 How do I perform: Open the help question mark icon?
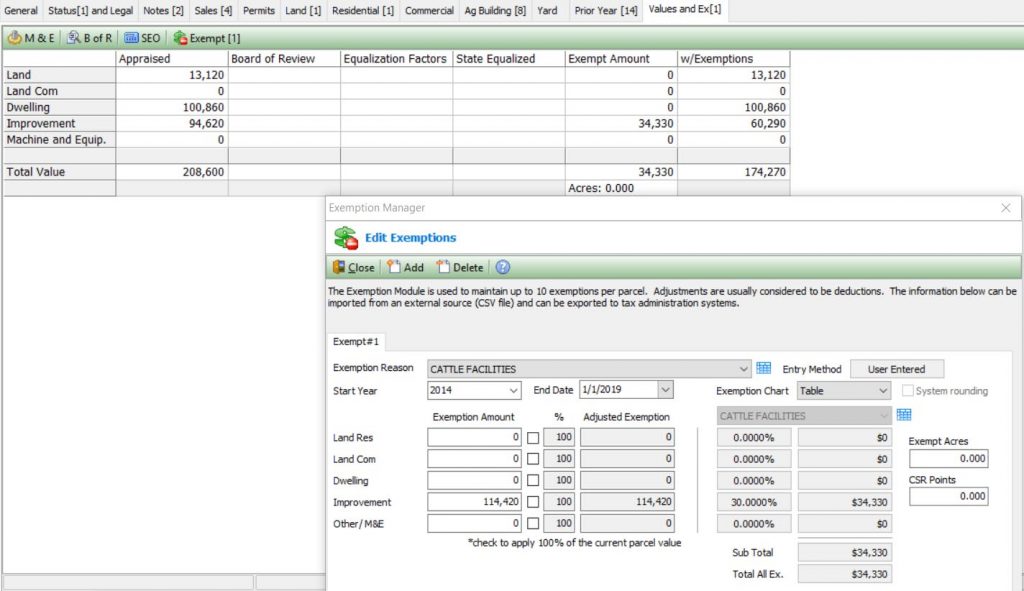point(503,267)
